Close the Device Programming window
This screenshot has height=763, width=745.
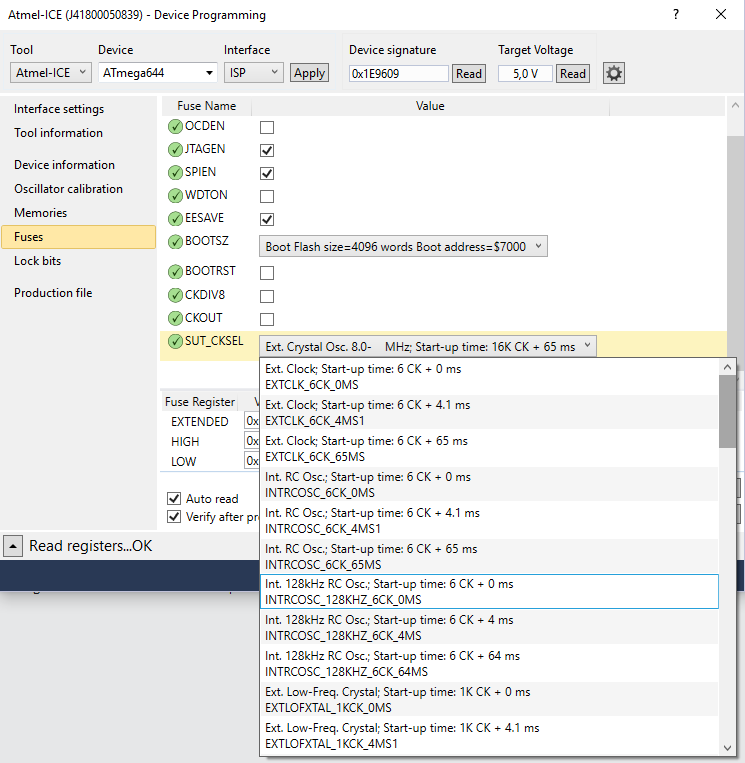[721, 14]
